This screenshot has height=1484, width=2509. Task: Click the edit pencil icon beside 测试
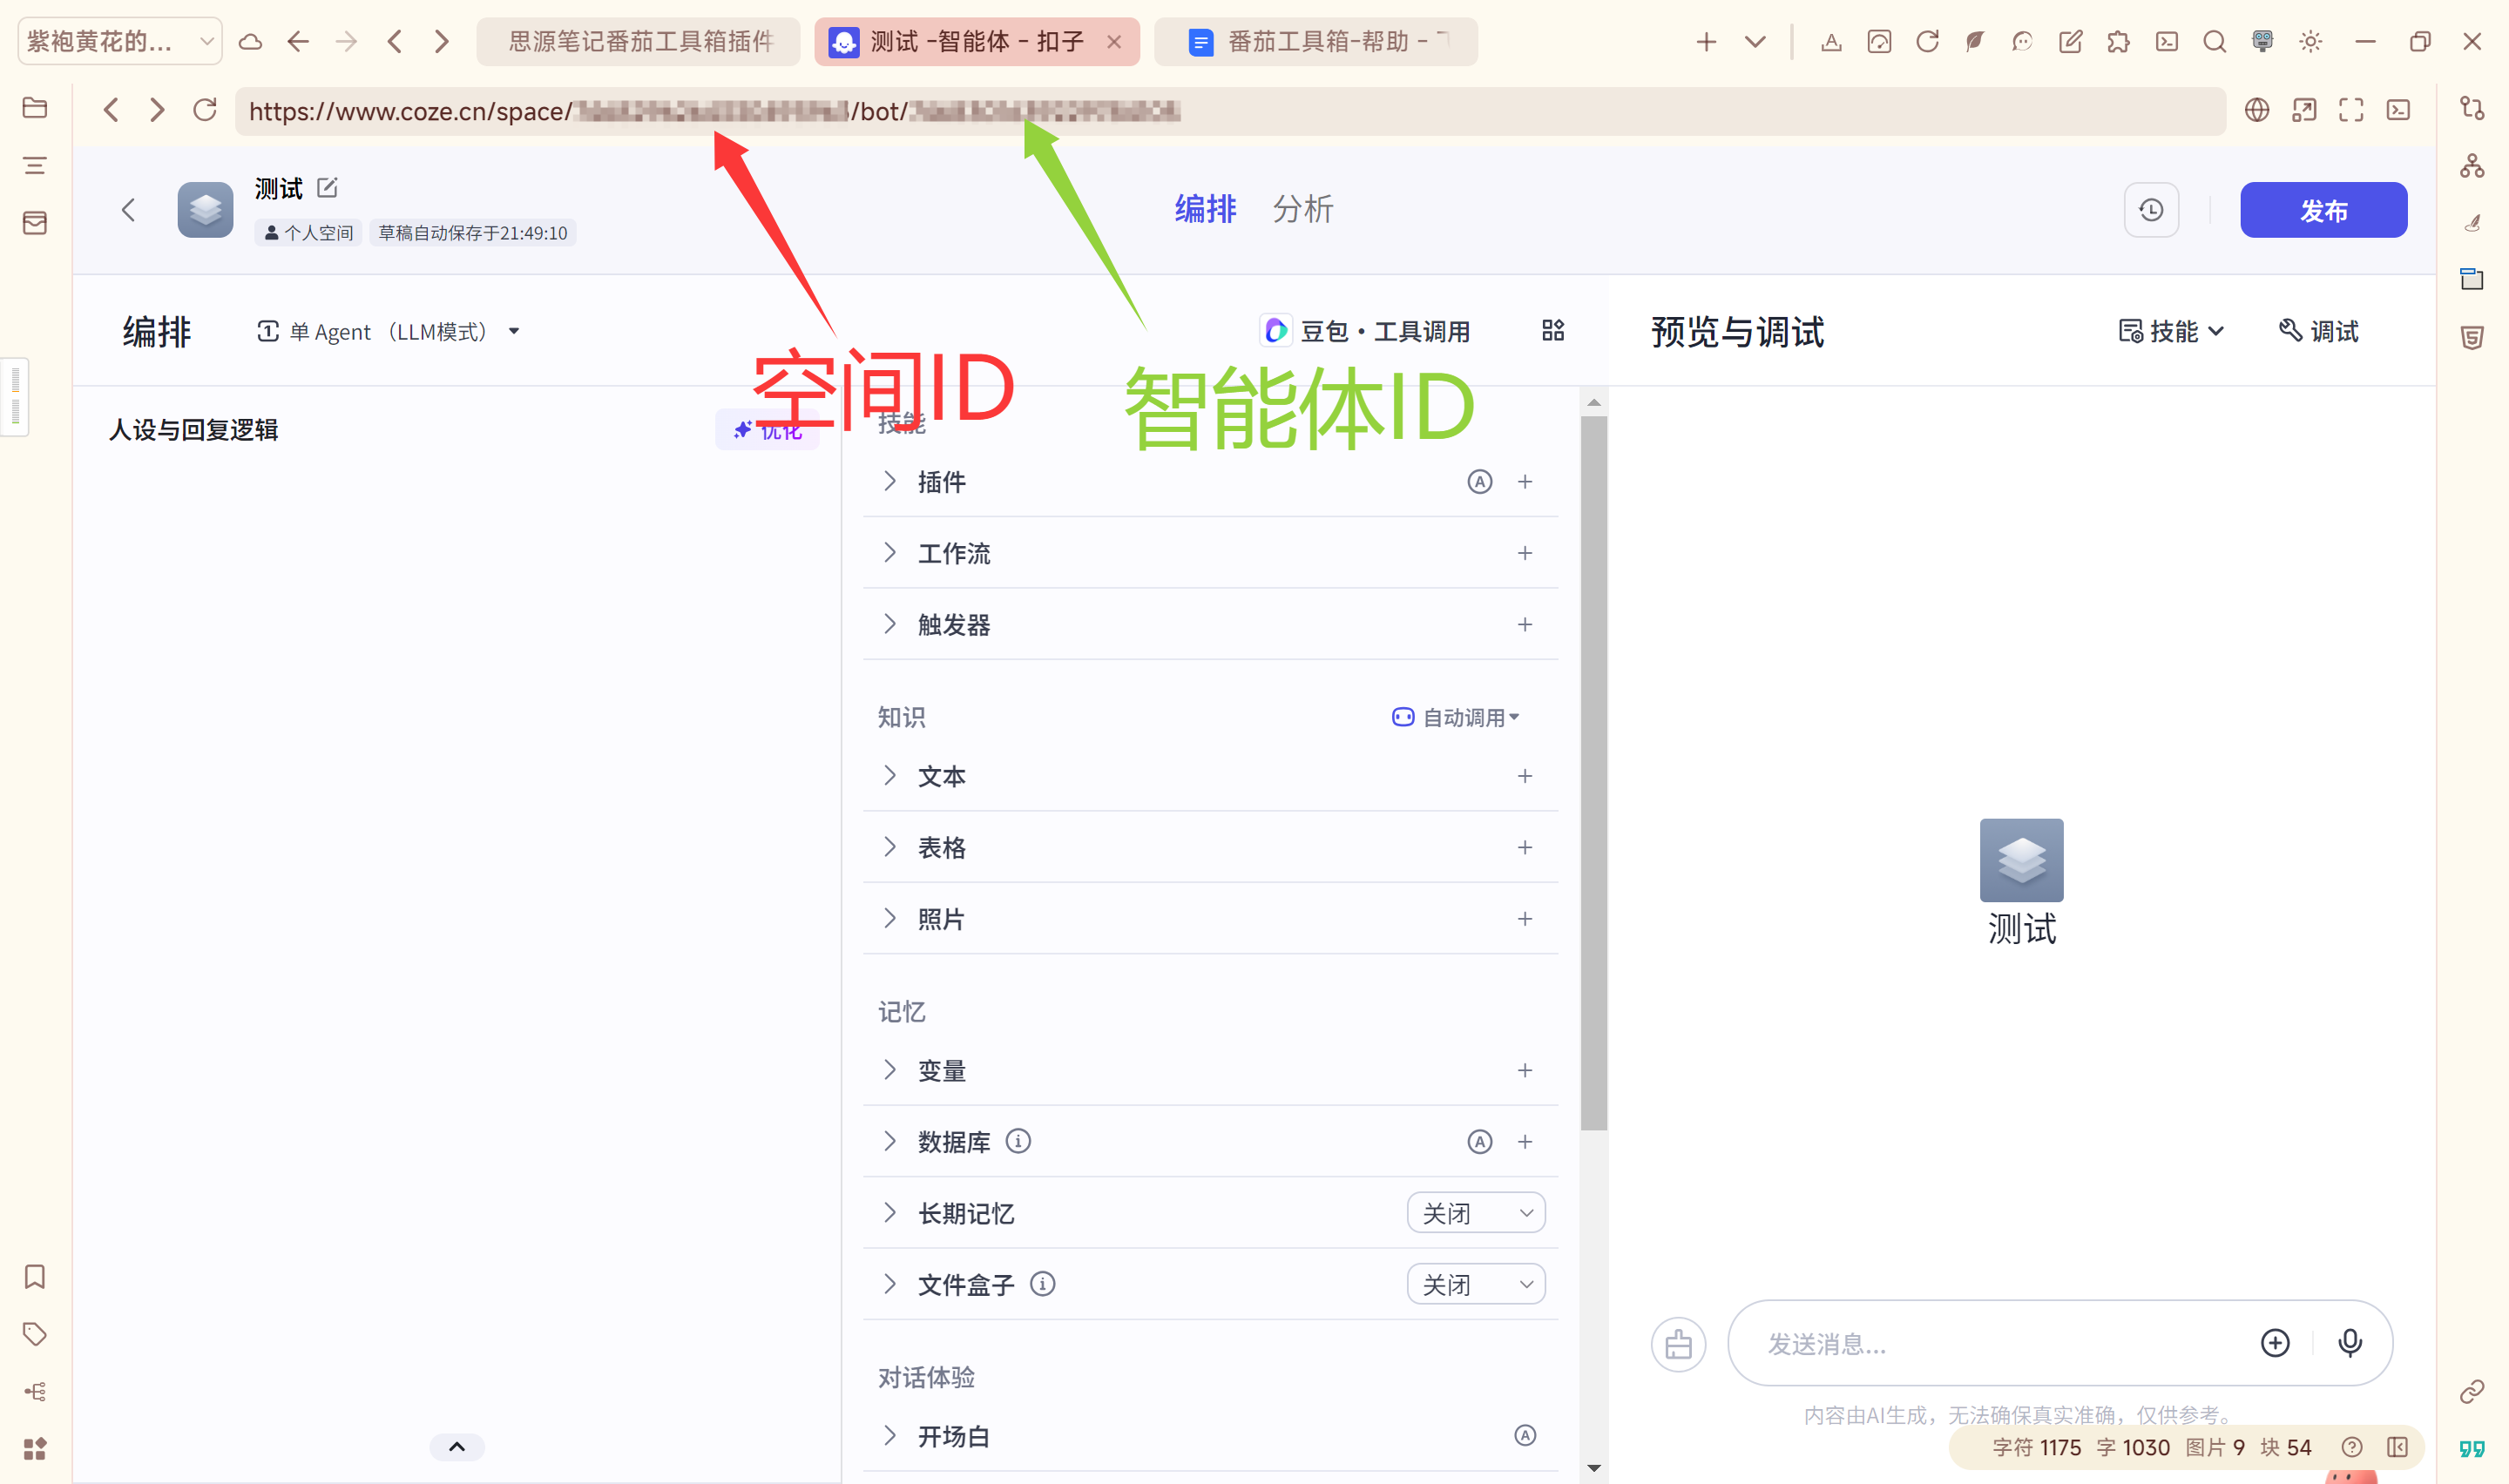327,187
